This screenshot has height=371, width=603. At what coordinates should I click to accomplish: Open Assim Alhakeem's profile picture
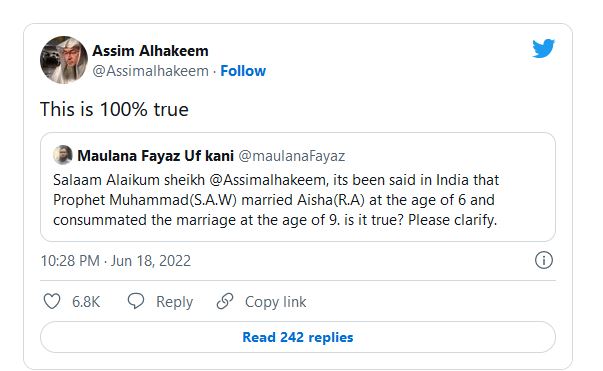(64, 60)
